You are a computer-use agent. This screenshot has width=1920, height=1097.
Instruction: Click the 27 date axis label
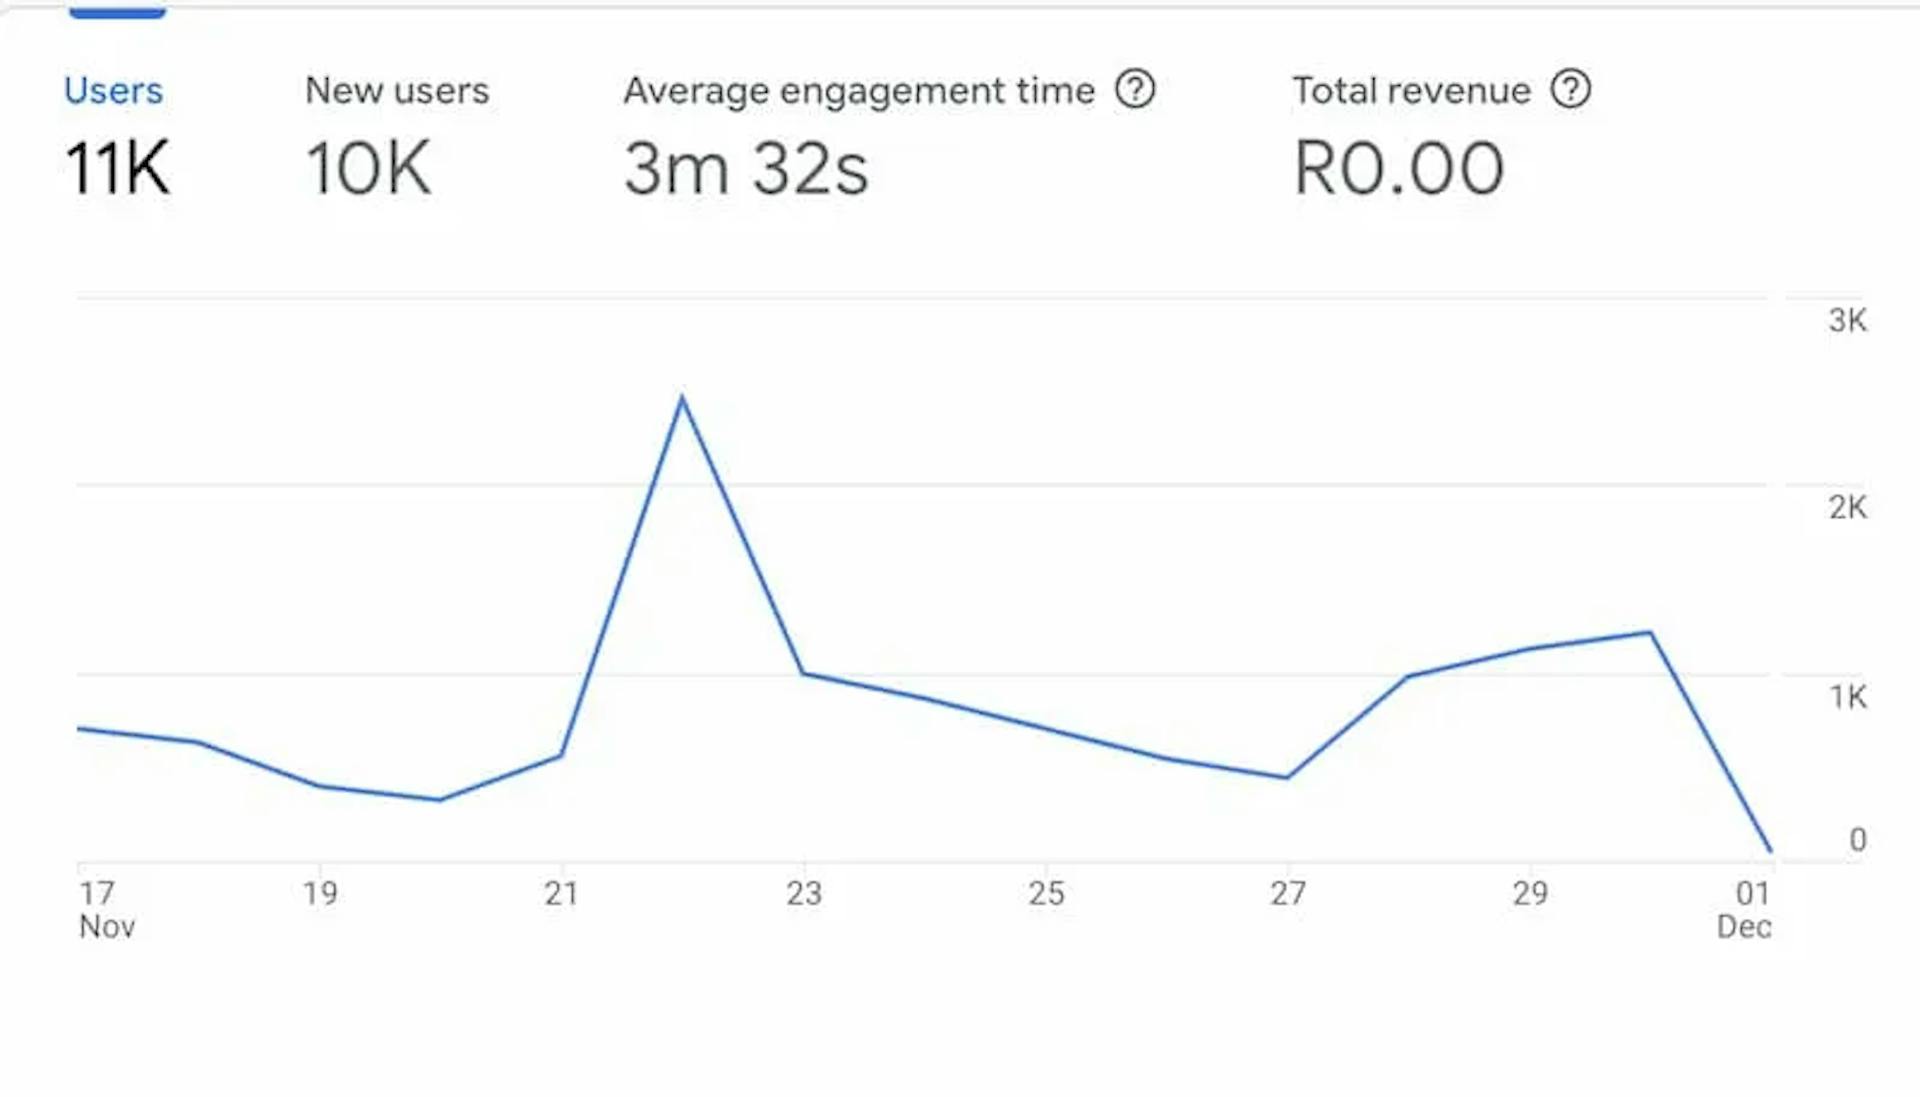(x=1288, y=893)
